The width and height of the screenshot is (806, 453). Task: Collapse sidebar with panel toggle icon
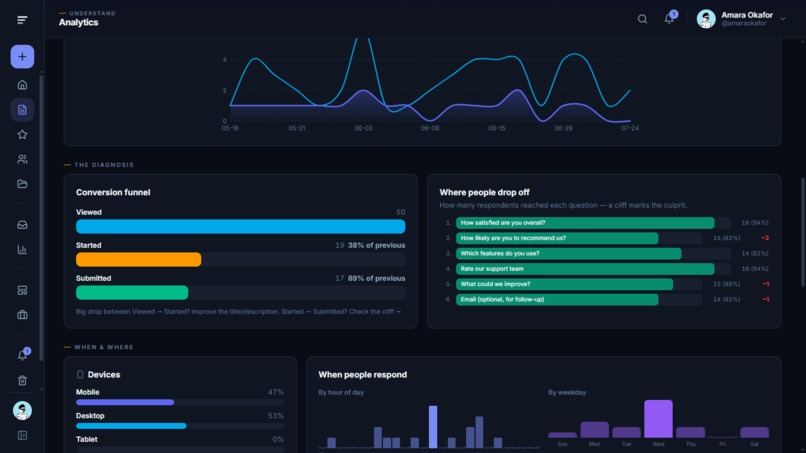coord(22,436)
